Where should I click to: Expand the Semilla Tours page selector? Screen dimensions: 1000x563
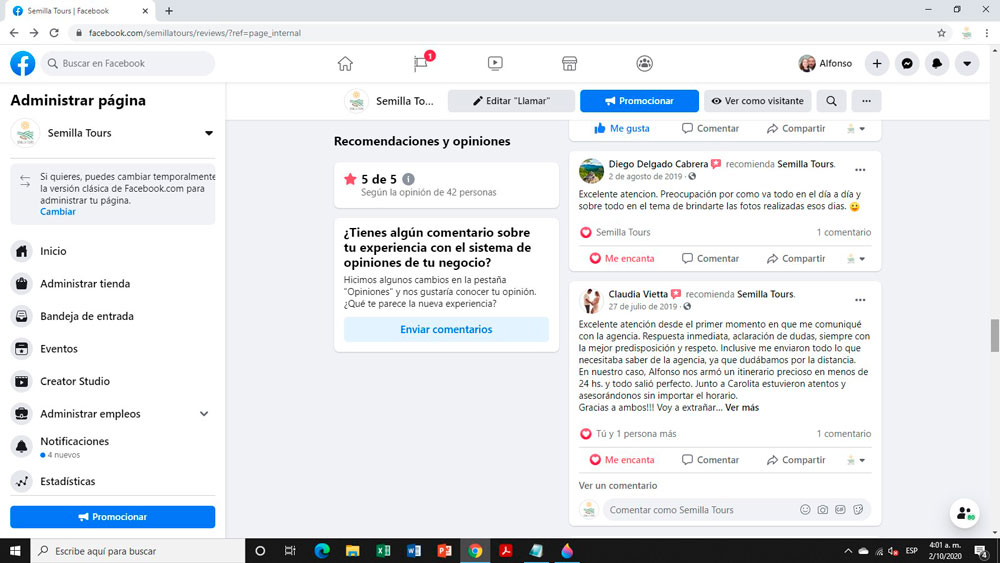coord(209,133)
